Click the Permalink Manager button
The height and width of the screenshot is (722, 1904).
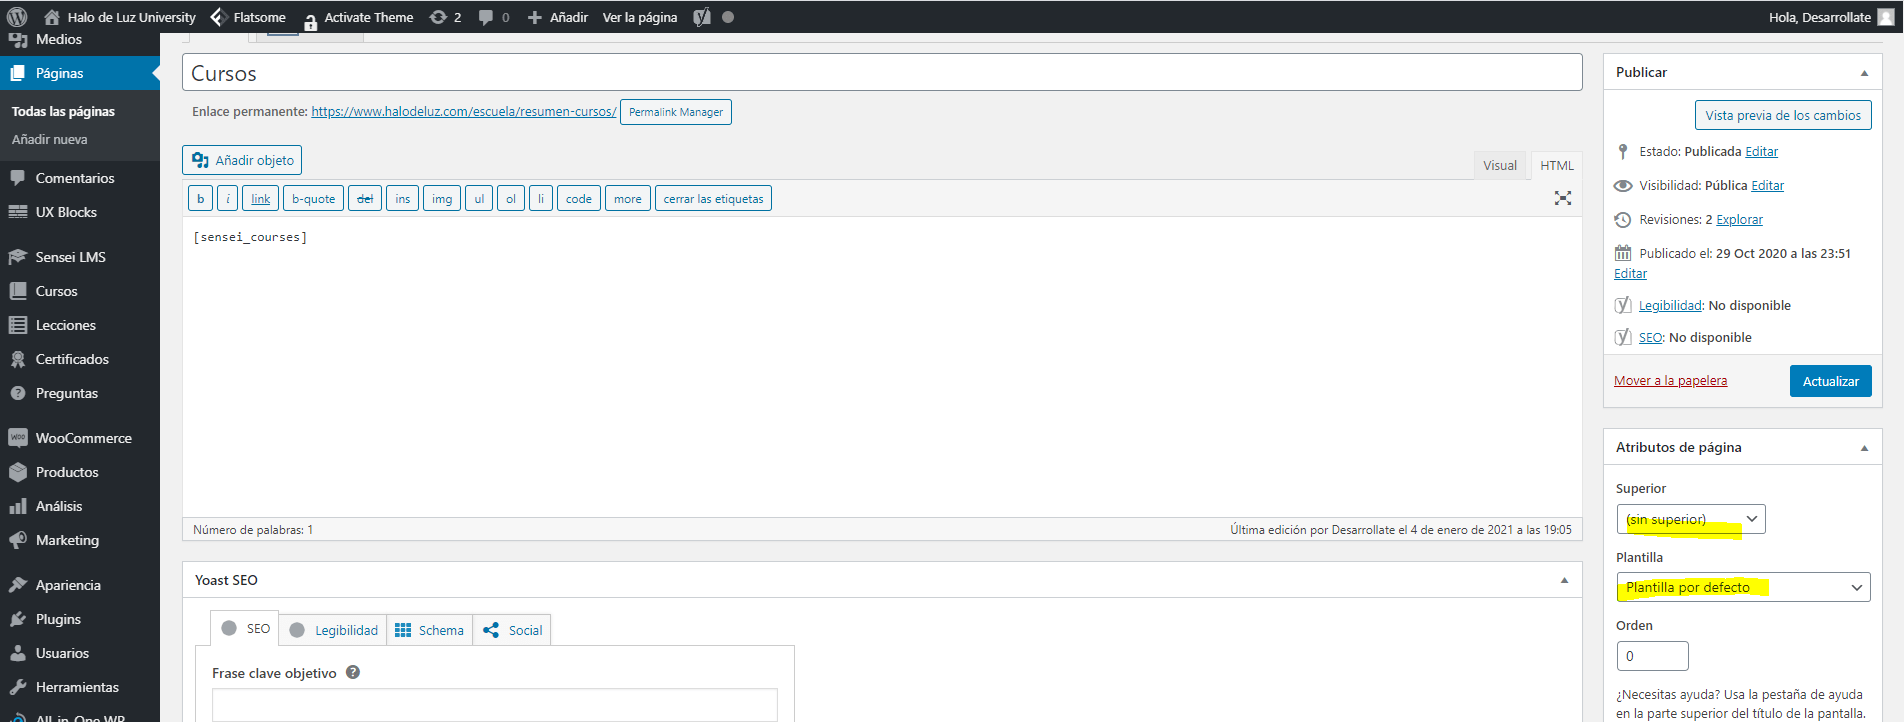click(x=676, y=112)
